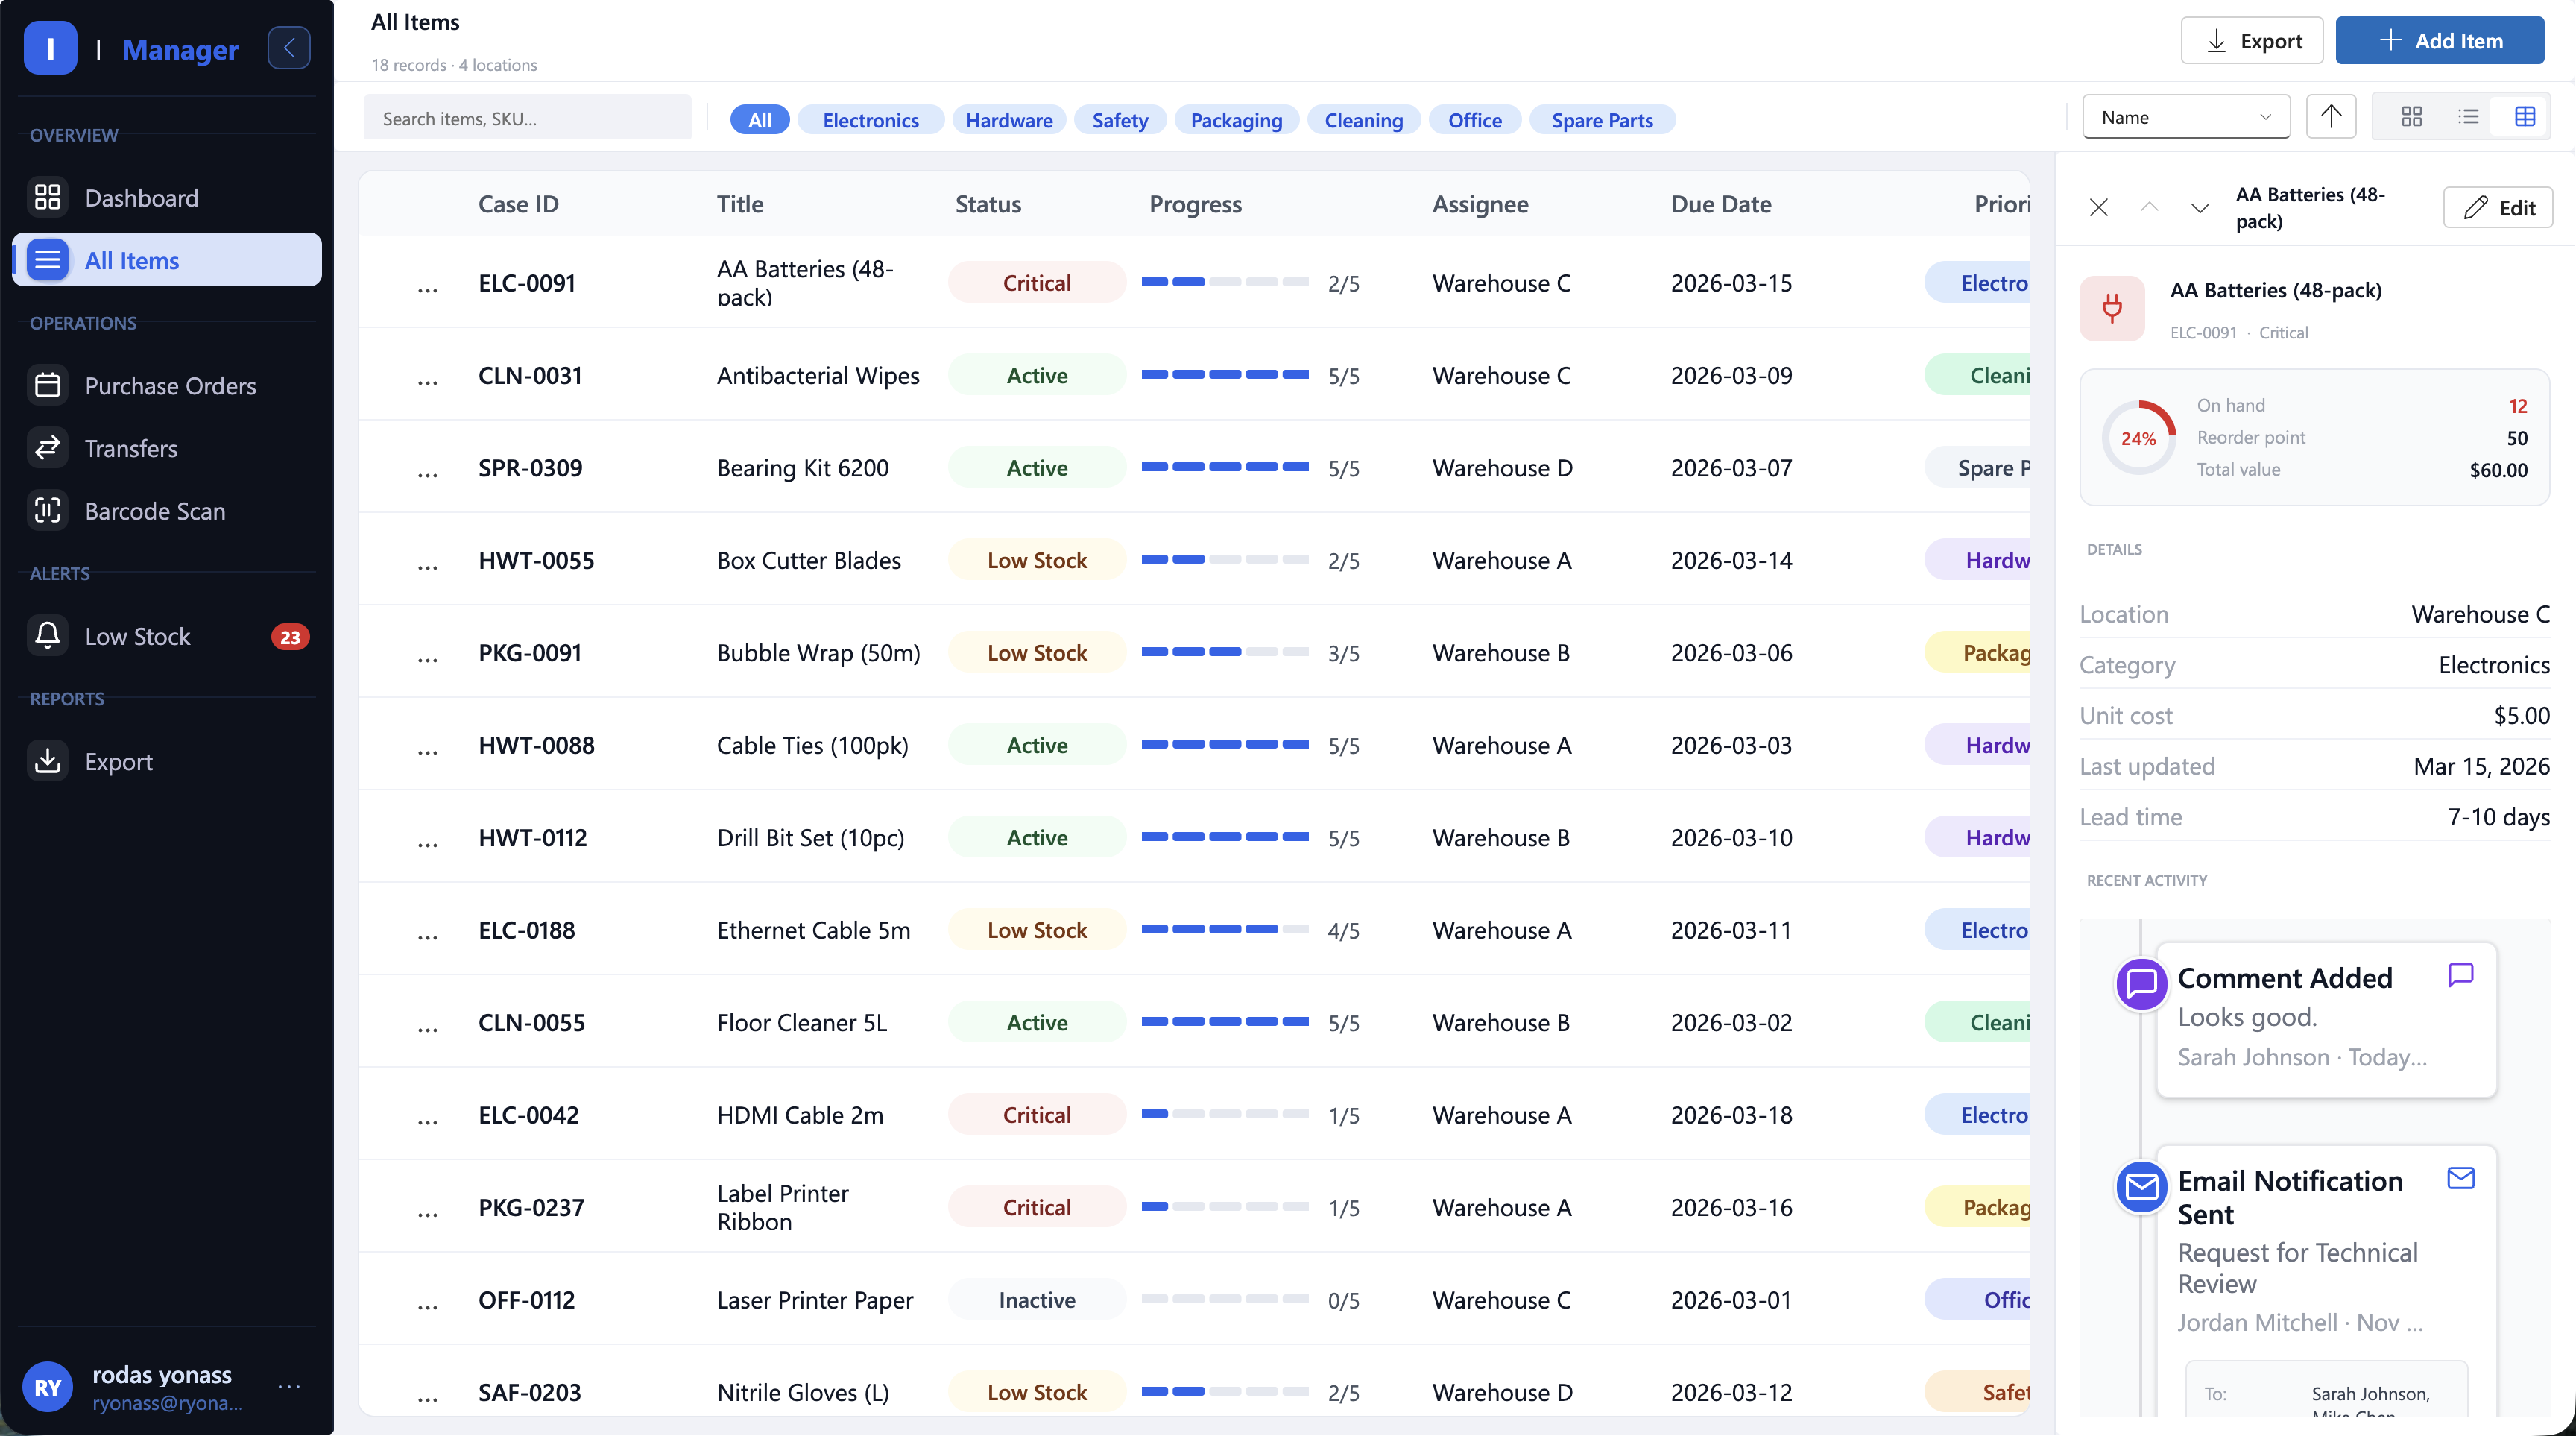
Task: Filter by Packaging category
Action: tap(1236, 119)
